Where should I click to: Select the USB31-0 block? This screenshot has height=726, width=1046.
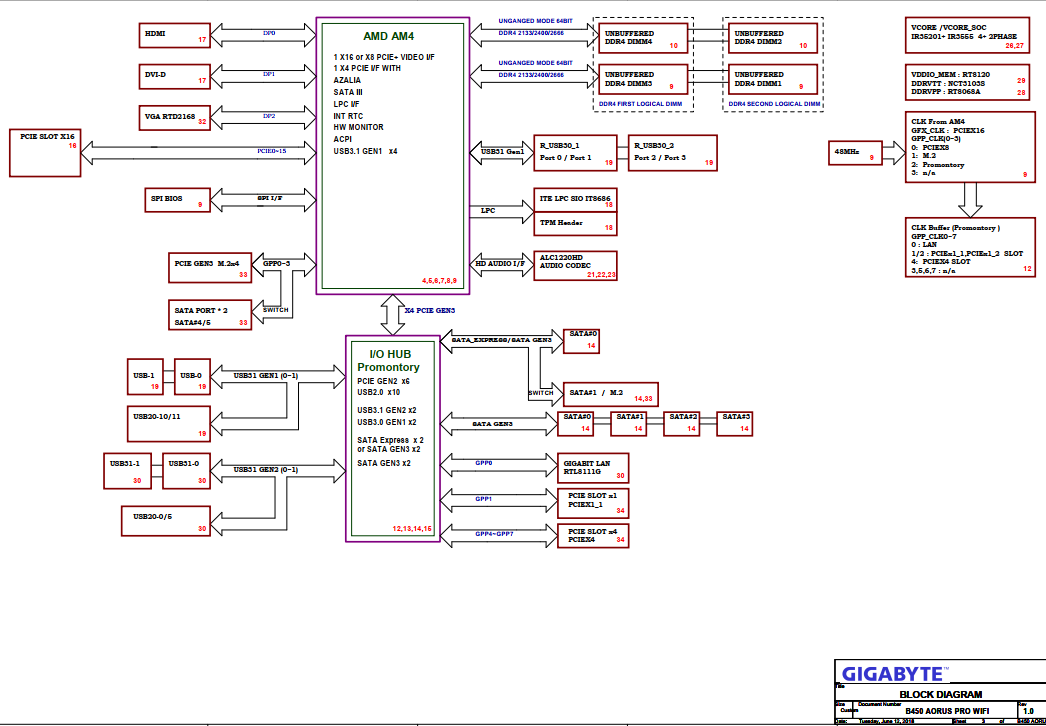click(x=187, y=470)
